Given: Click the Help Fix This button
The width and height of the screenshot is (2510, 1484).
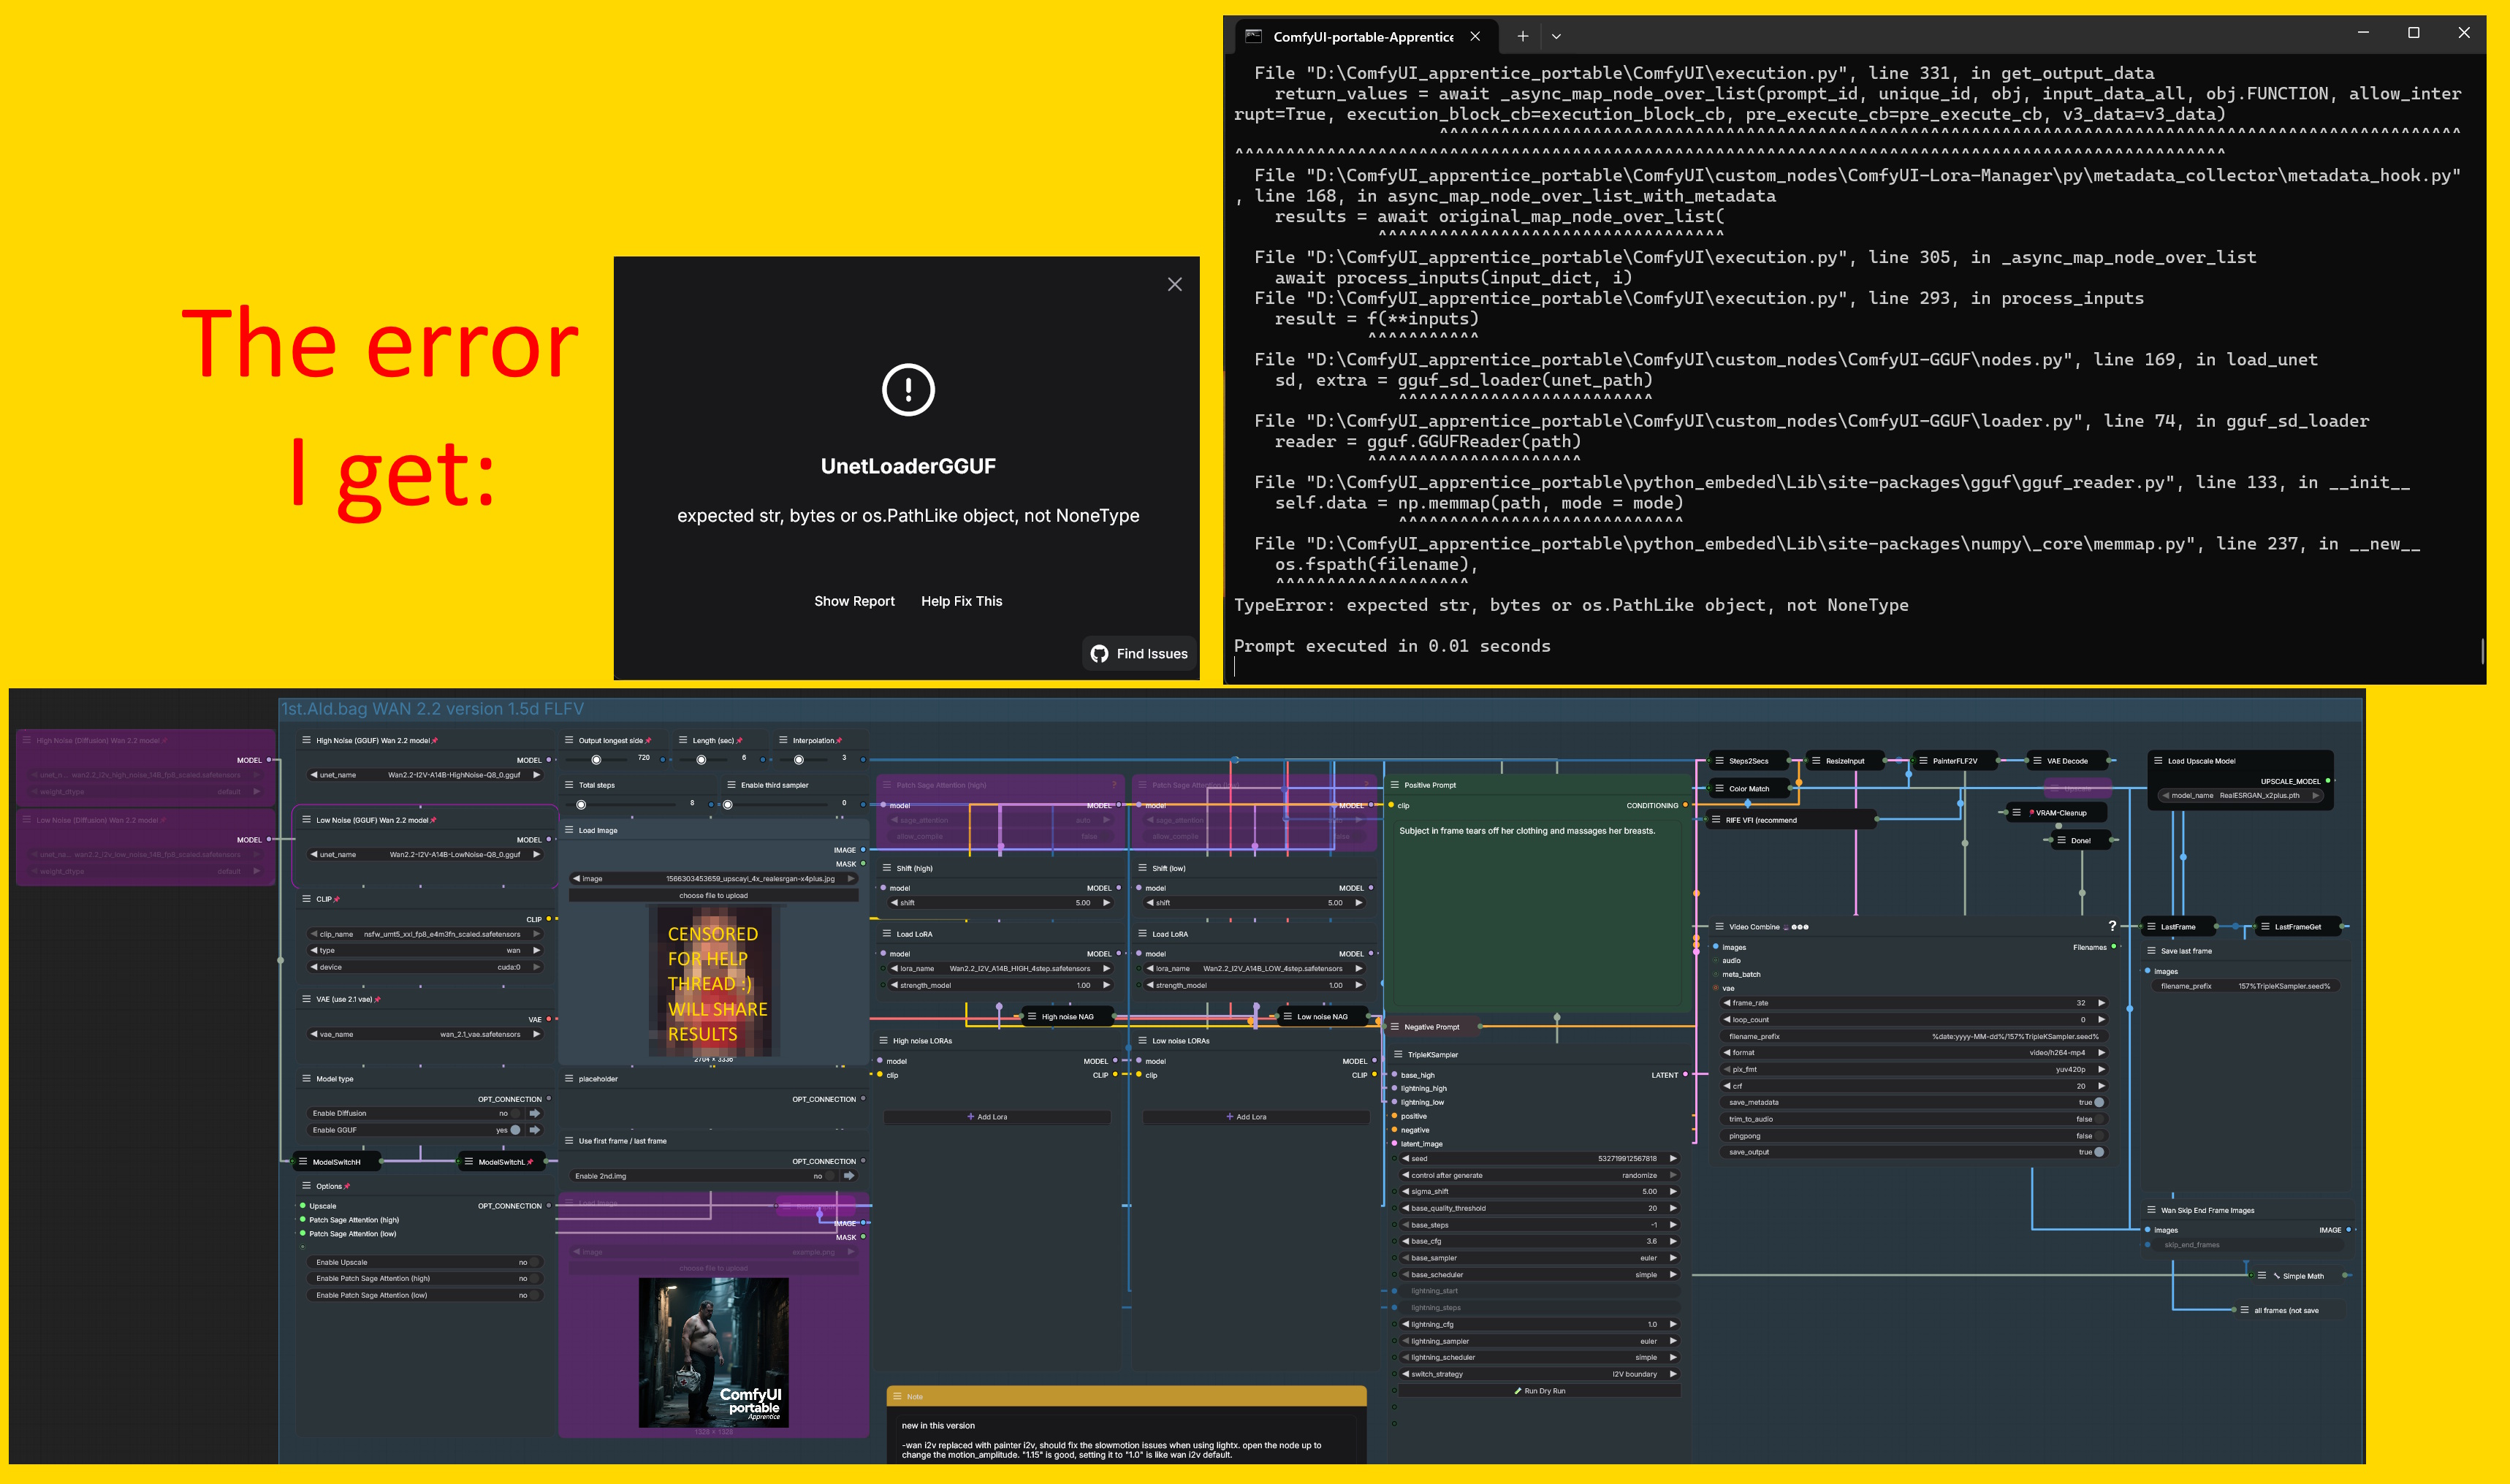Looking at the screenshot, I should coord(961,601).
